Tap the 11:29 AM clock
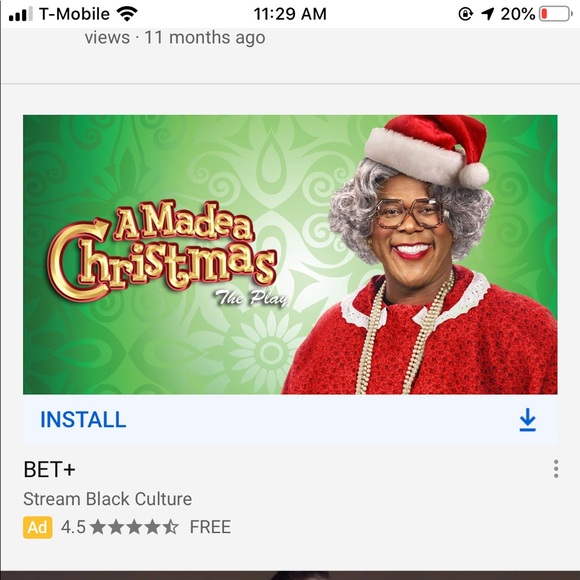580x580 pixels. [290, 14]
